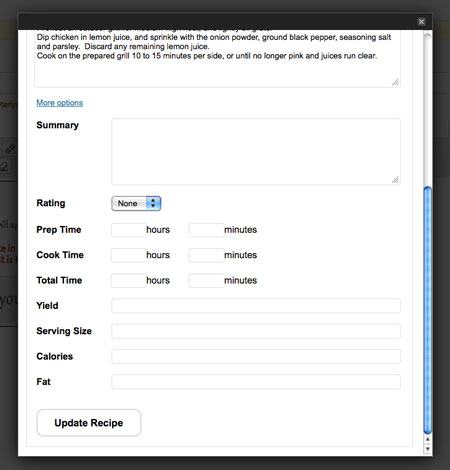Click the Total Time hours field
This screenshot has height=470, width=450.
click(x=129, y=280)
